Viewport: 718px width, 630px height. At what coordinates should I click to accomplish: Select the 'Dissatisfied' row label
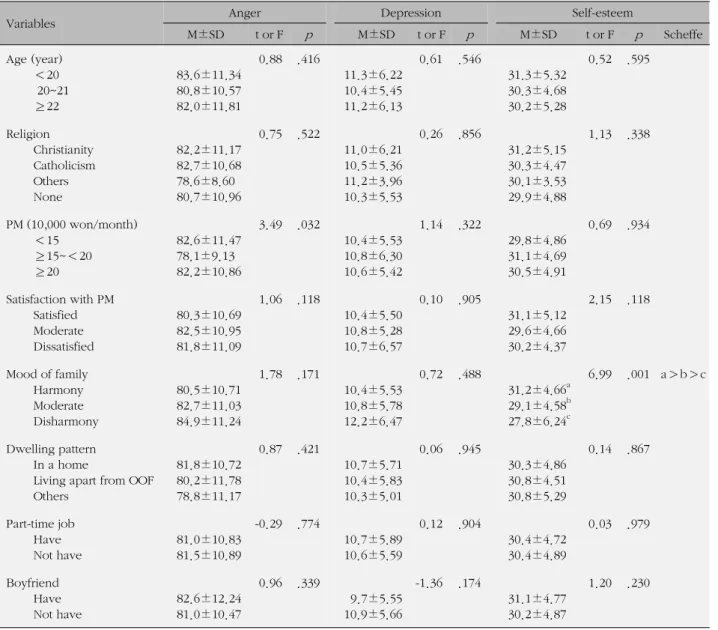[64, 347]
